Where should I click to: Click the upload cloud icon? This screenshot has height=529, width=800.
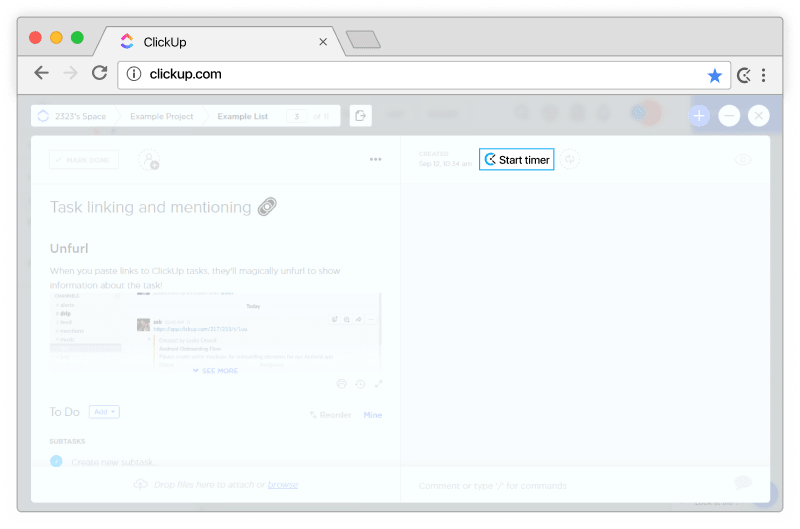[141, 484]
